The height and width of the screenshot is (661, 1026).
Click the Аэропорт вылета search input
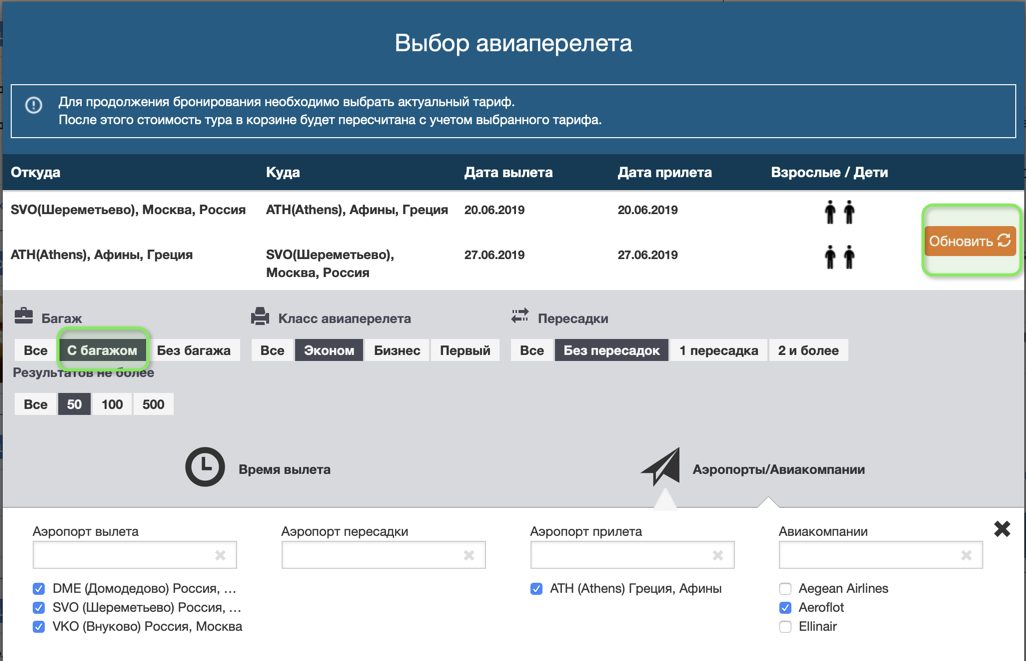click(x=122, y=555)
